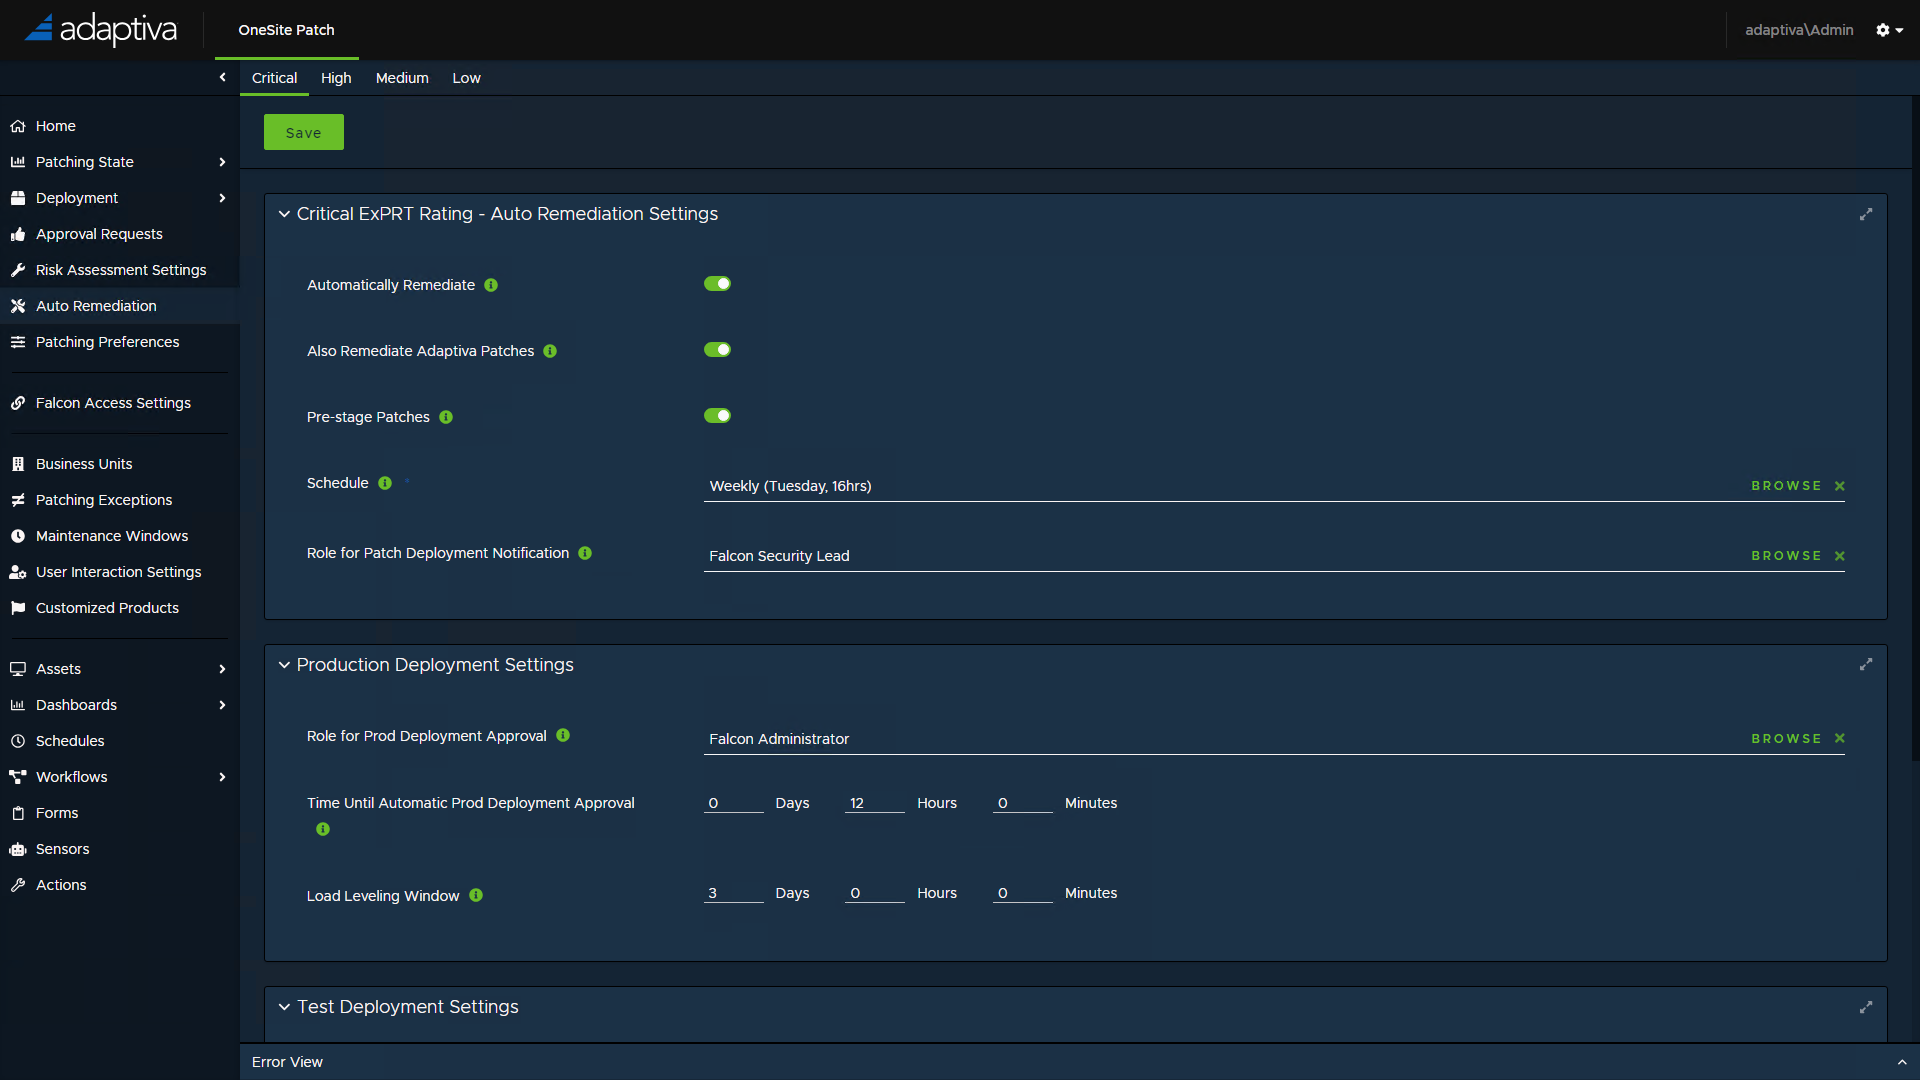Clear the Schedule field with X icon
Viewport: 1920px width, 1080px height.
pyautogui.click(x=1840, y=486)
